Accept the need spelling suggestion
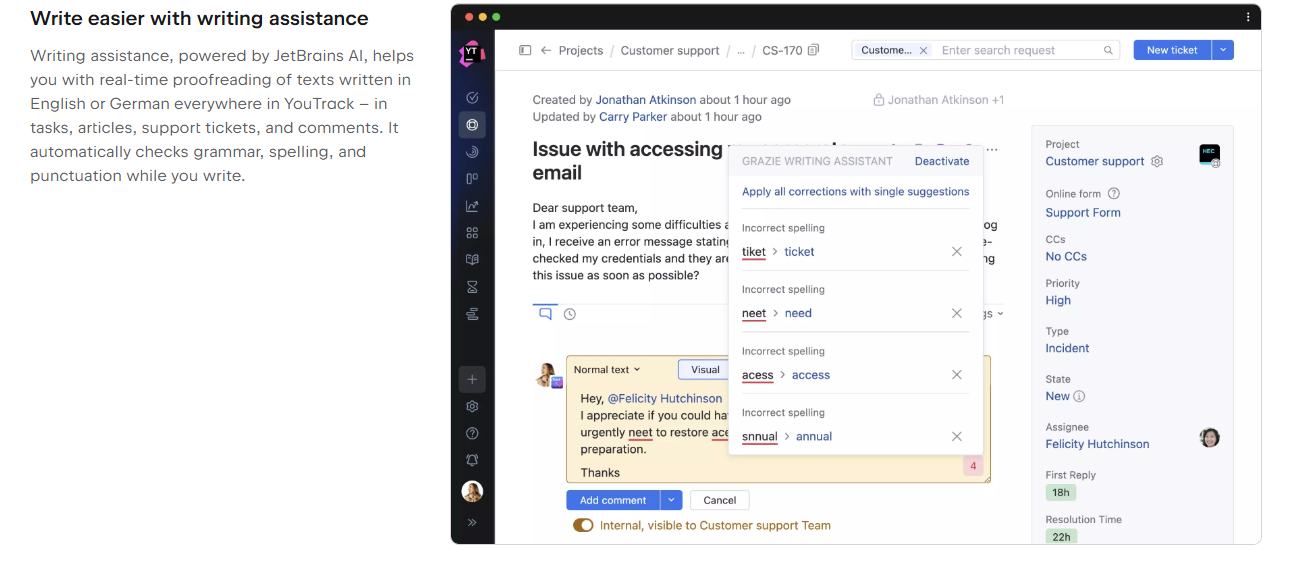The image size is (1309, 568). coord(798,313)
